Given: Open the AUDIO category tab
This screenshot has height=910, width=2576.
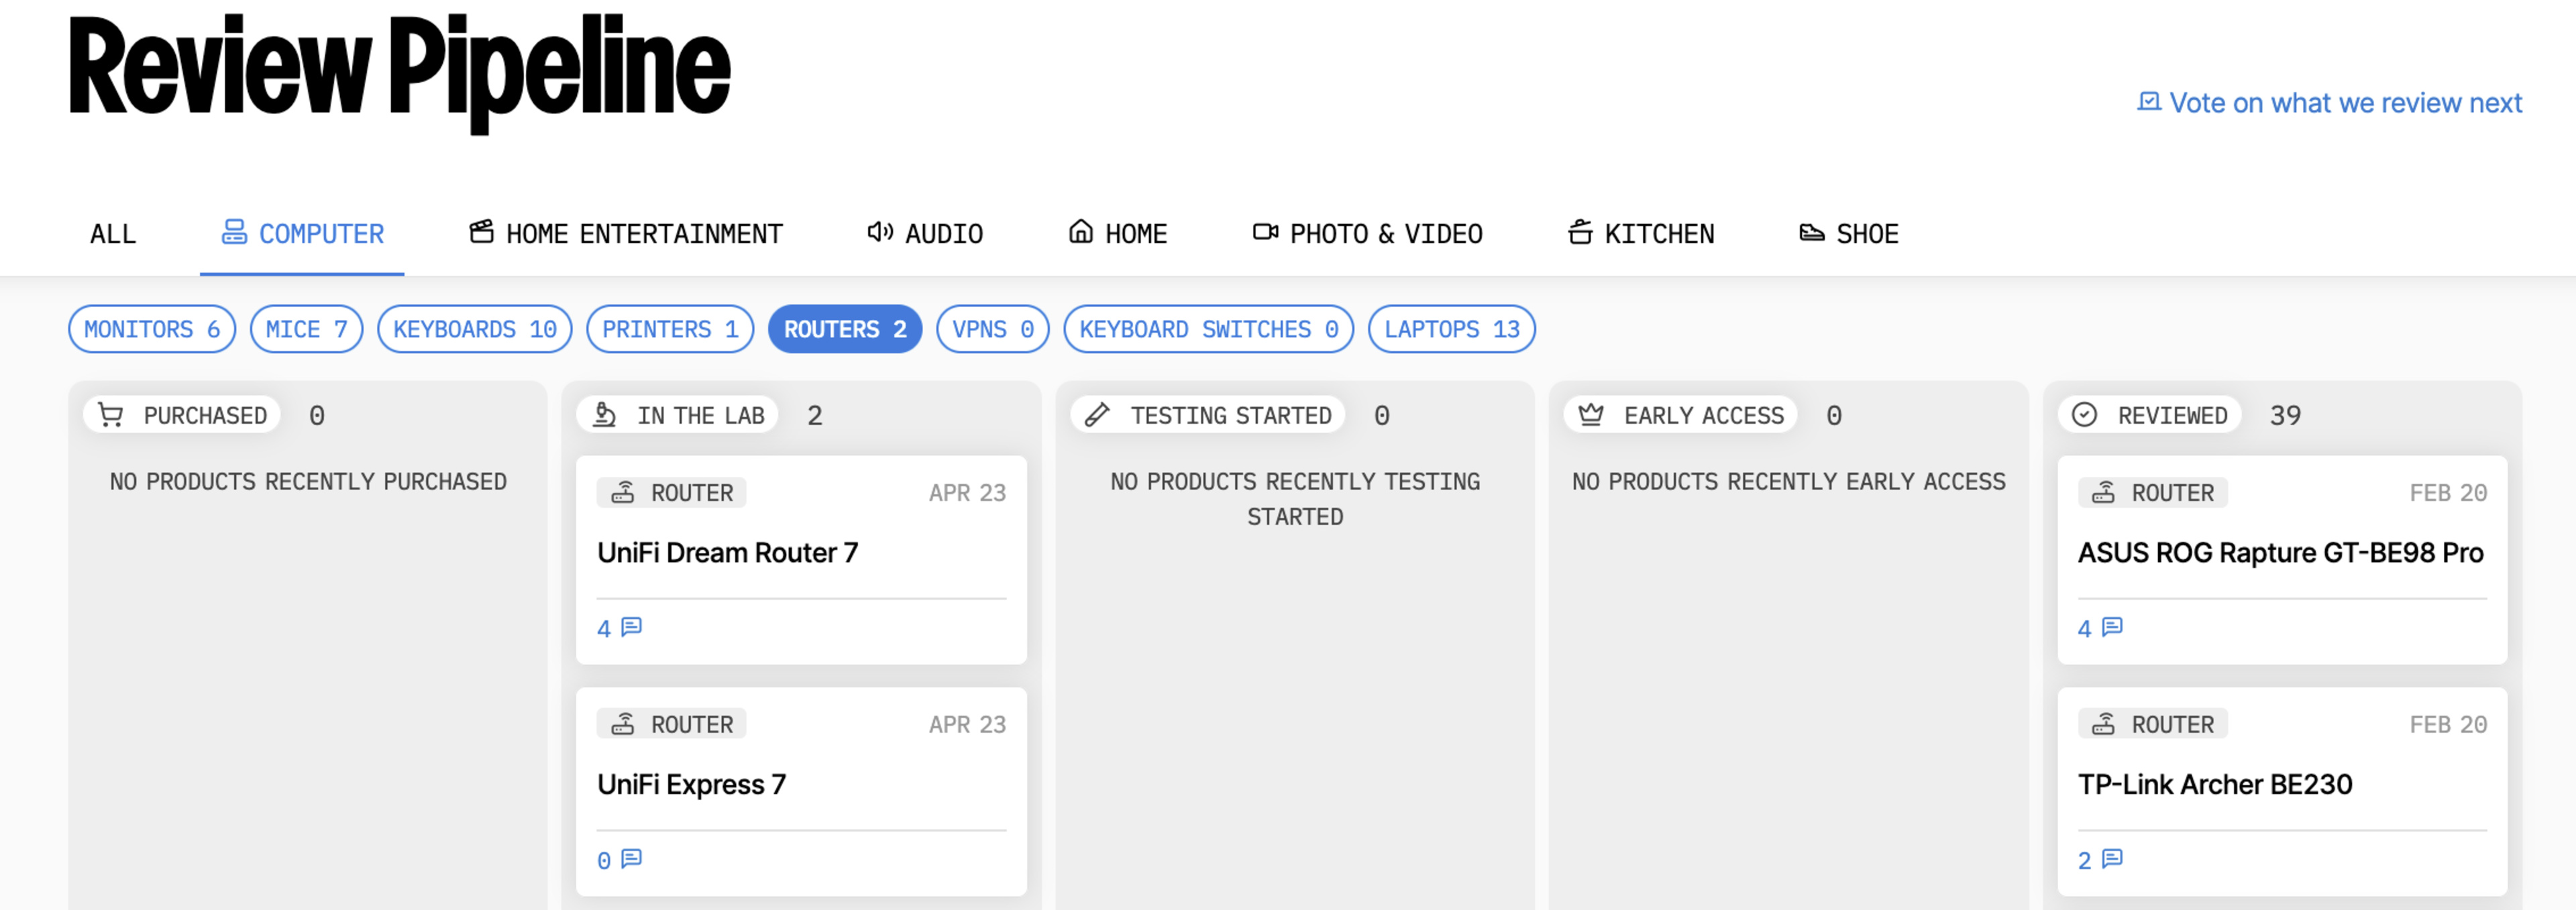Looking at the screenshot, I should pyautogui.click(x=925, y=234).
